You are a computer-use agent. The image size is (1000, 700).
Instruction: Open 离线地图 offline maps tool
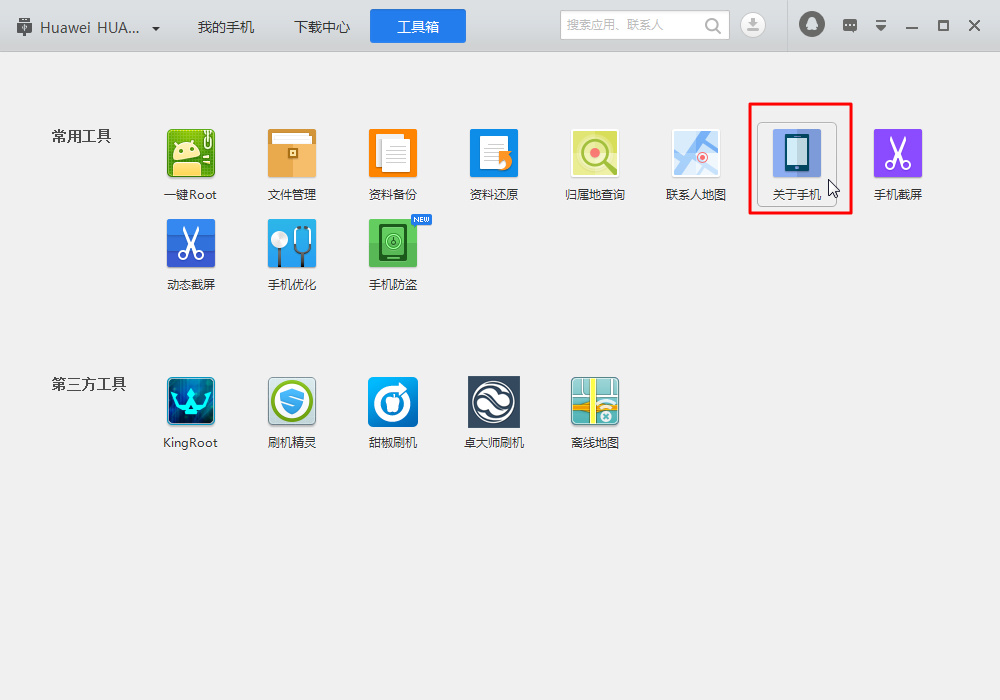(x=595, y=412)
